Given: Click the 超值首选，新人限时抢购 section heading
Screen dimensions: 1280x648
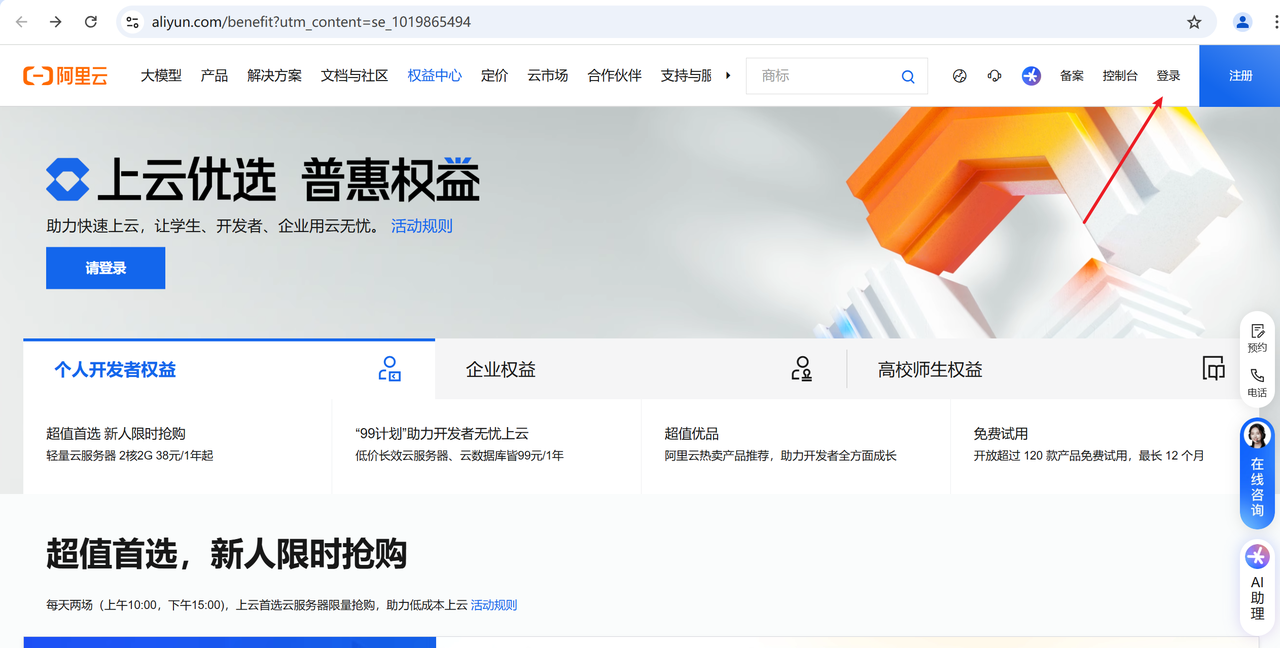Looking at the screenshot, I should 226,553.
